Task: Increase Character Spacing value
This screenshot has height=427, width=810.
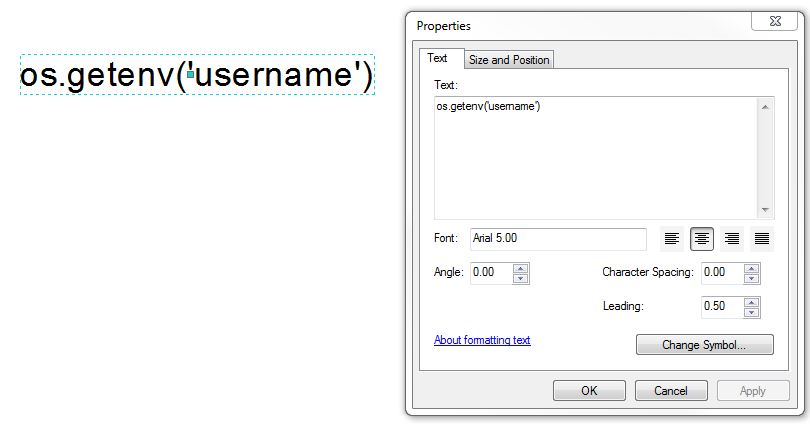Action: point(751,267)
